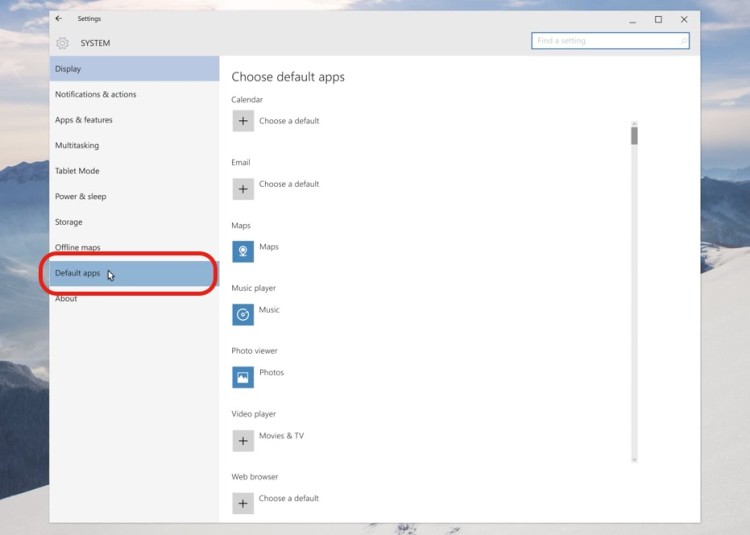This screenshot has width=750, height=535.
Task: Click the plus icon under Web browser
Action: coord(243,503)
